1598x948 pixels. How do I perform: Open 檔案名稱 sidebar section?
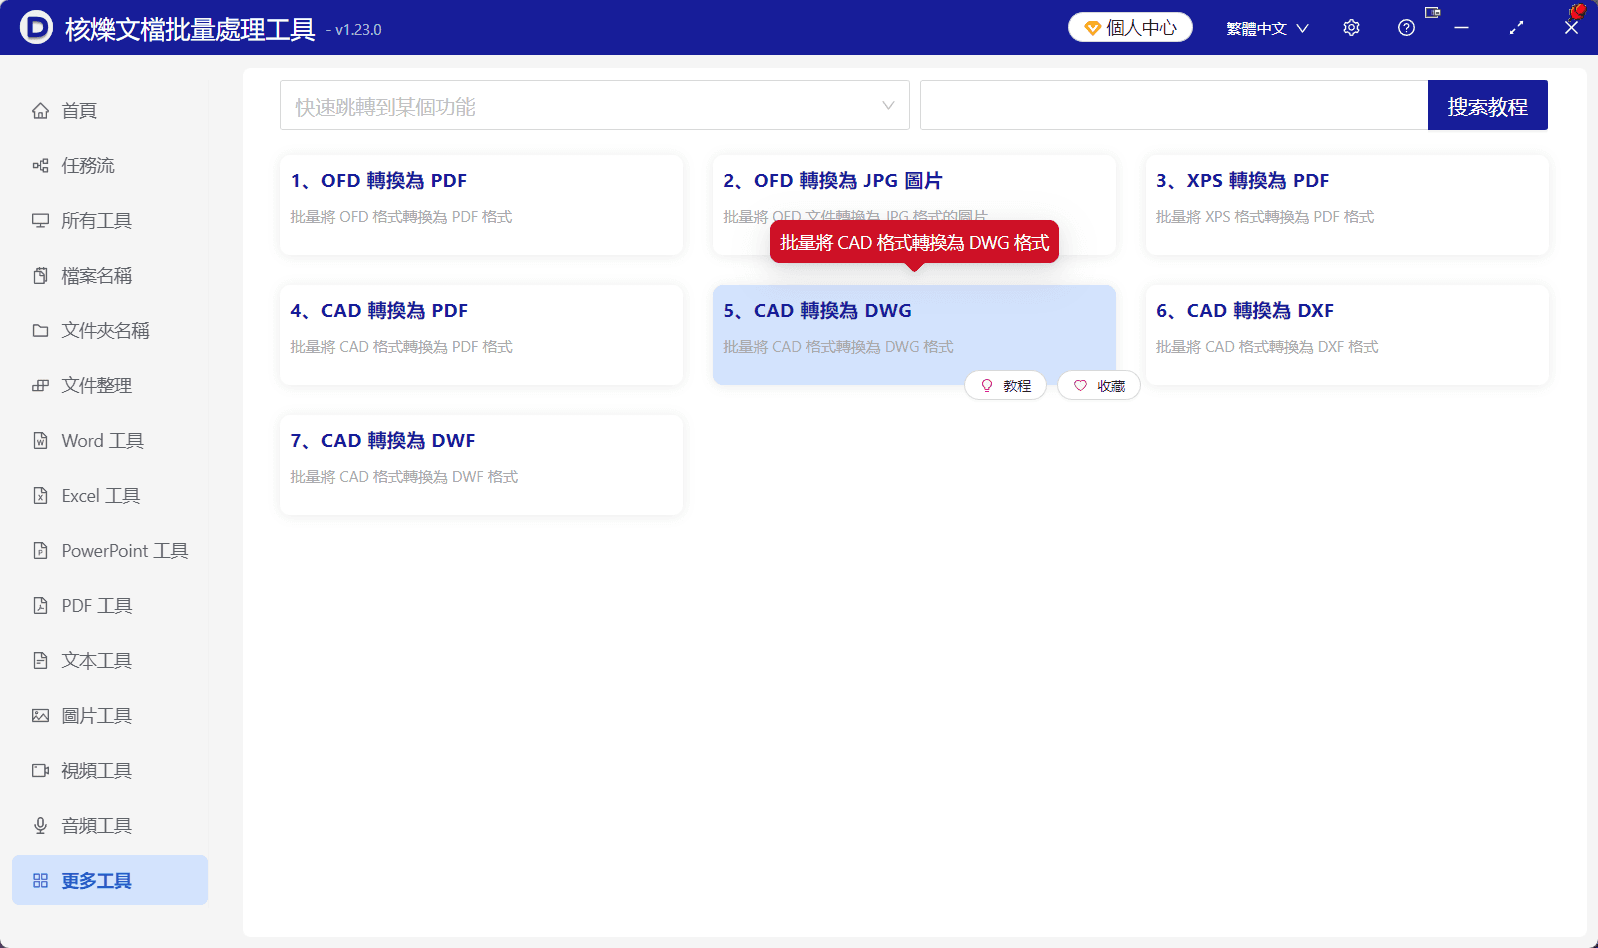click(110, 275)
